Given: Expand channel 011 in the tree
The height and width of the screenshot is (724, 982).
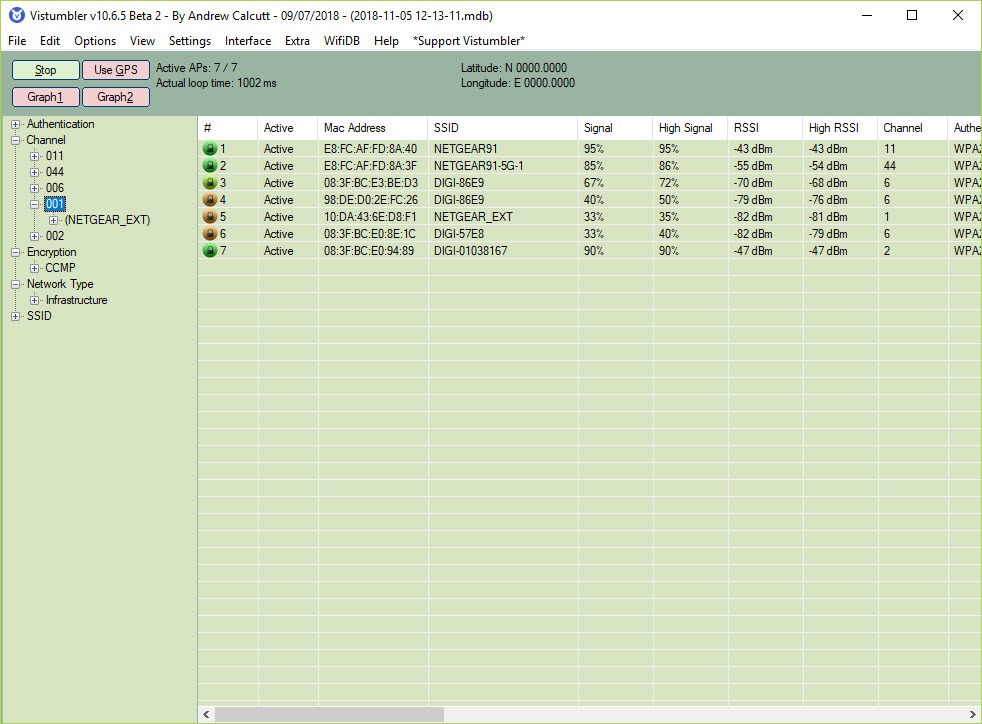Looking at the screenshot, I should [35, 157].
